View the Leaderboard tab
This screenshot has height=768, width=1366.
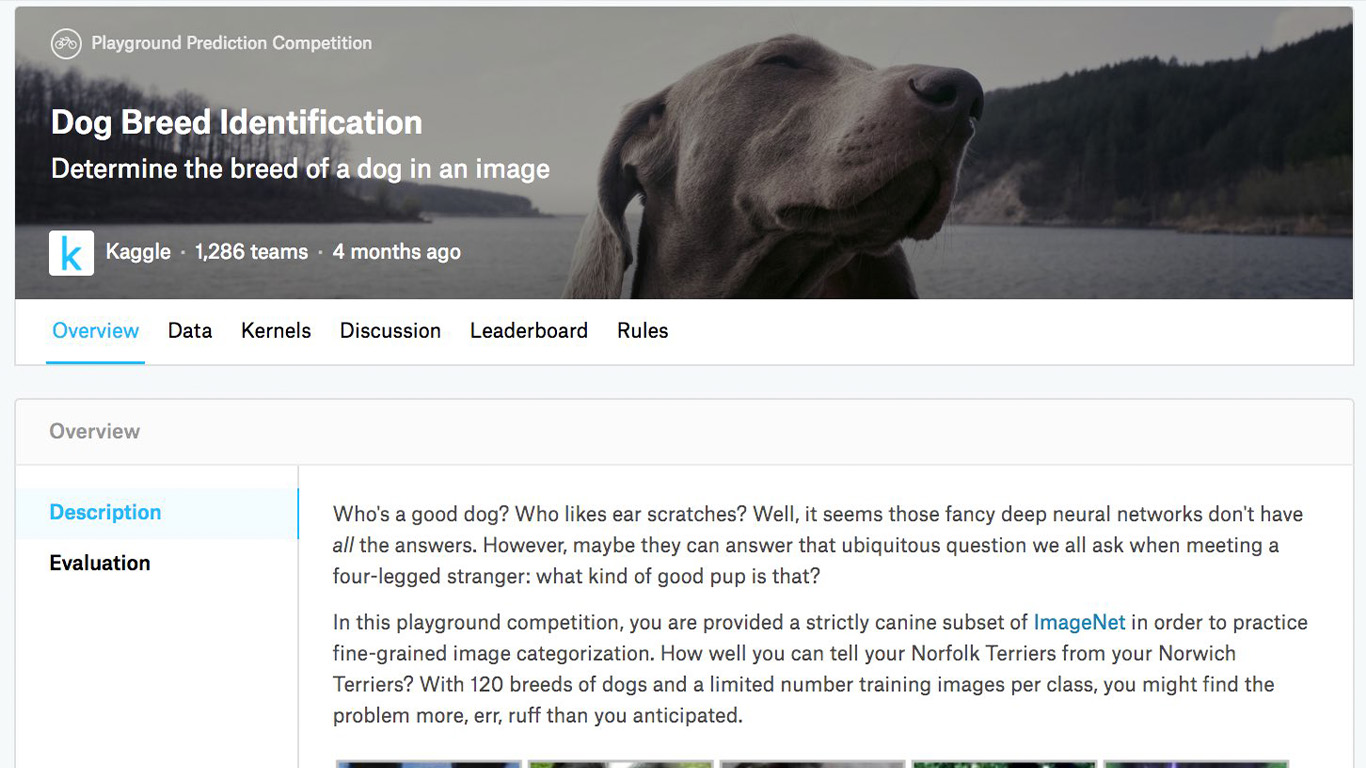tap(529, 331)
